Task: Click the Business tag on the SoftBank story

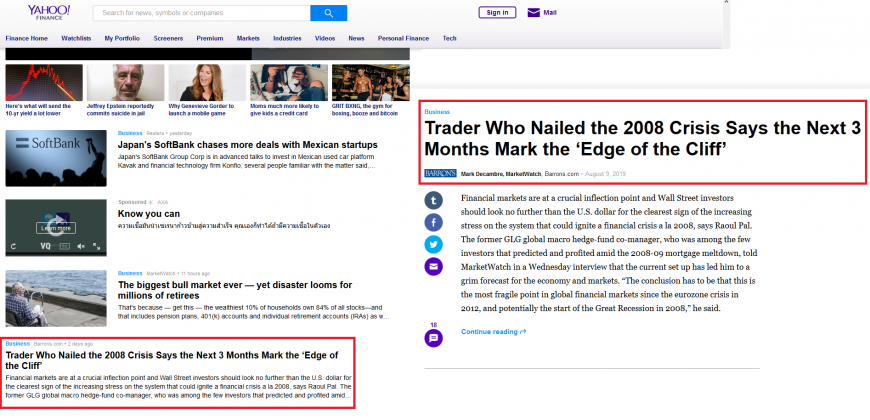Action: tap(130, 133)
